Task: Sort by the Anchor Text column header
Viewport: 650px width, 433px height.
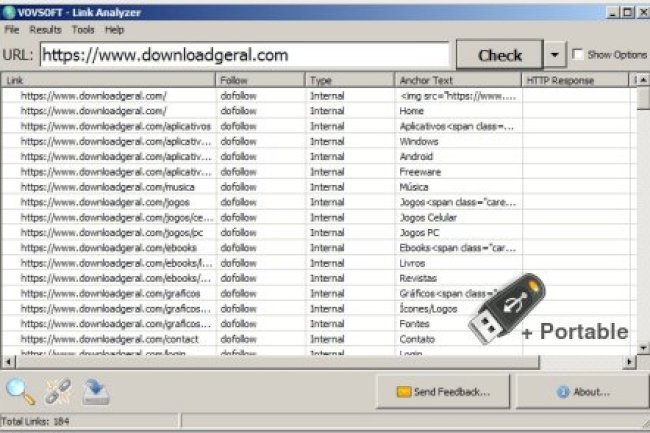Action: (x=456, y=80)
